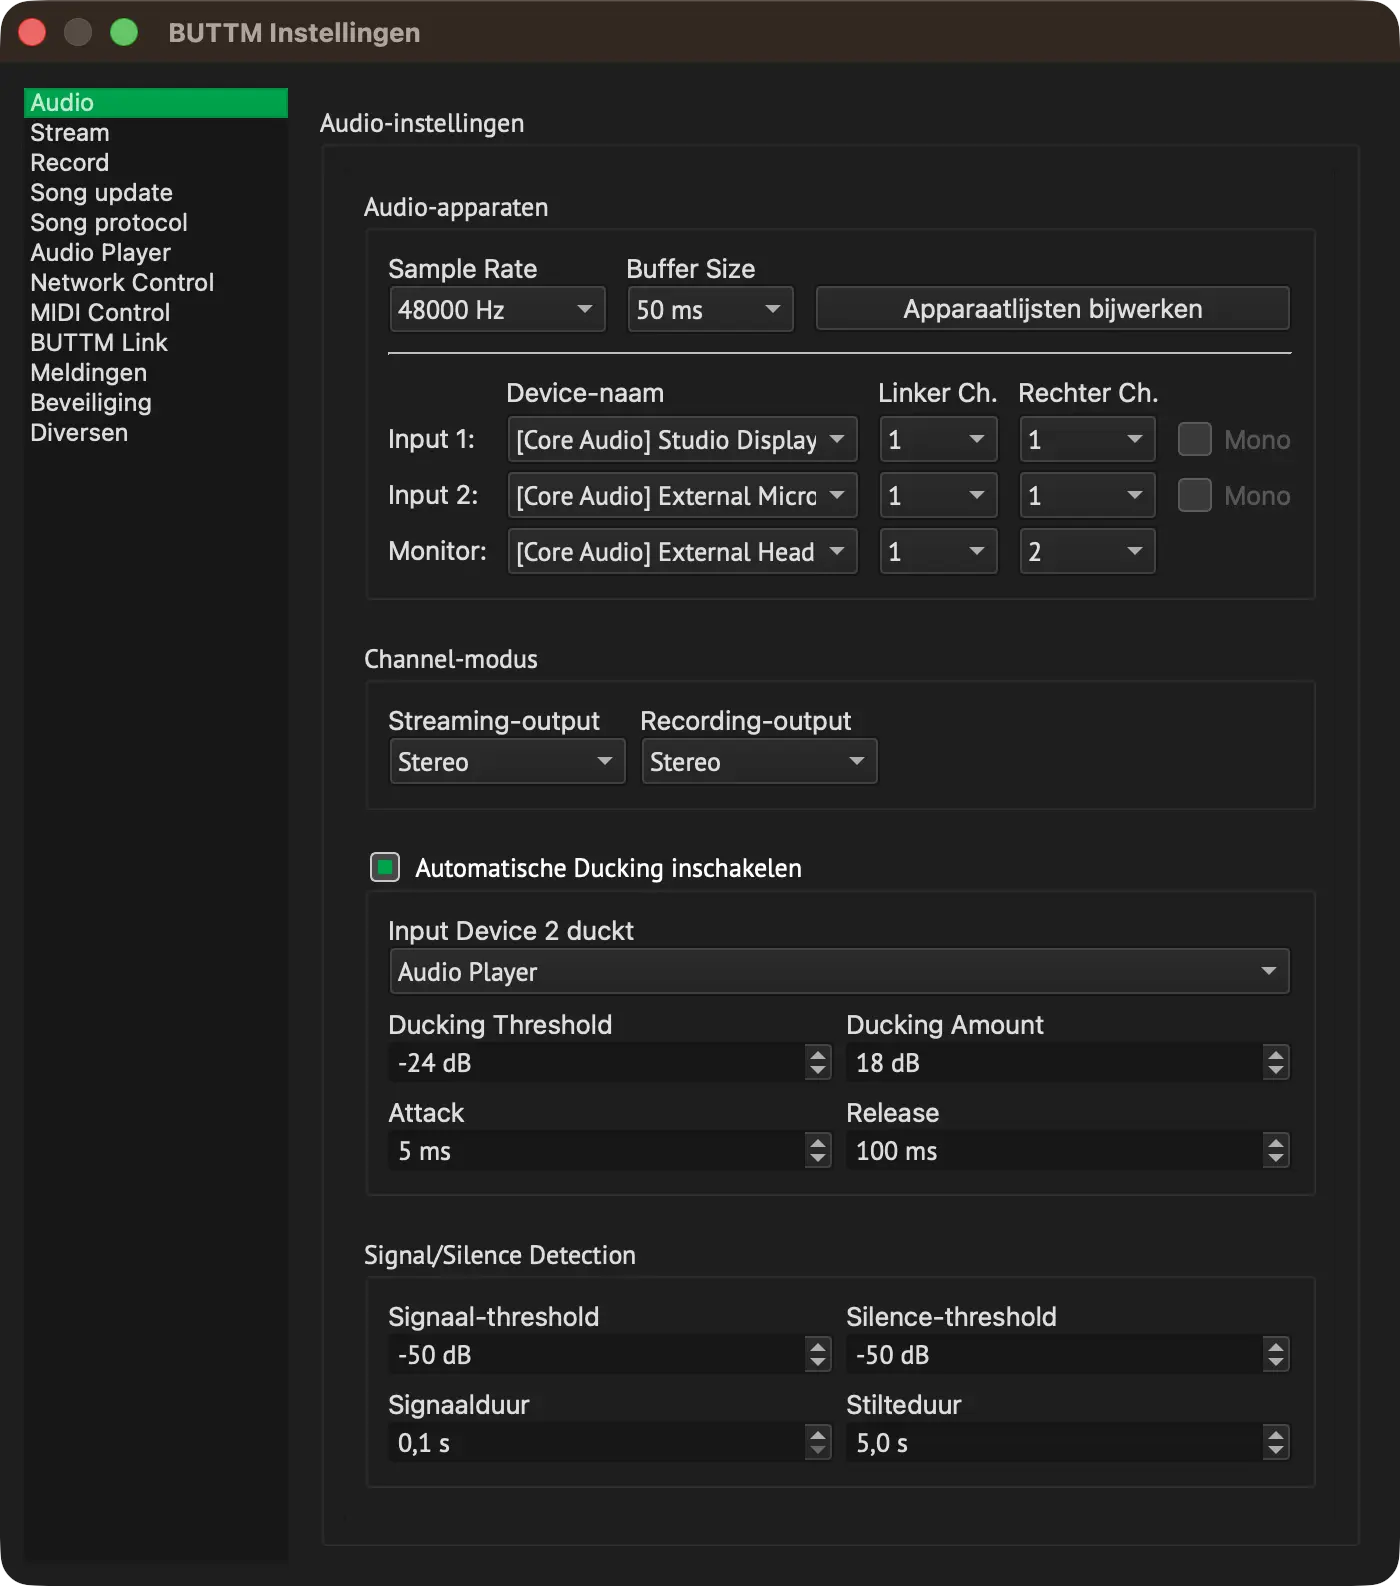Open the Record settings category
1400x1586 pixels.
(155, 163)
